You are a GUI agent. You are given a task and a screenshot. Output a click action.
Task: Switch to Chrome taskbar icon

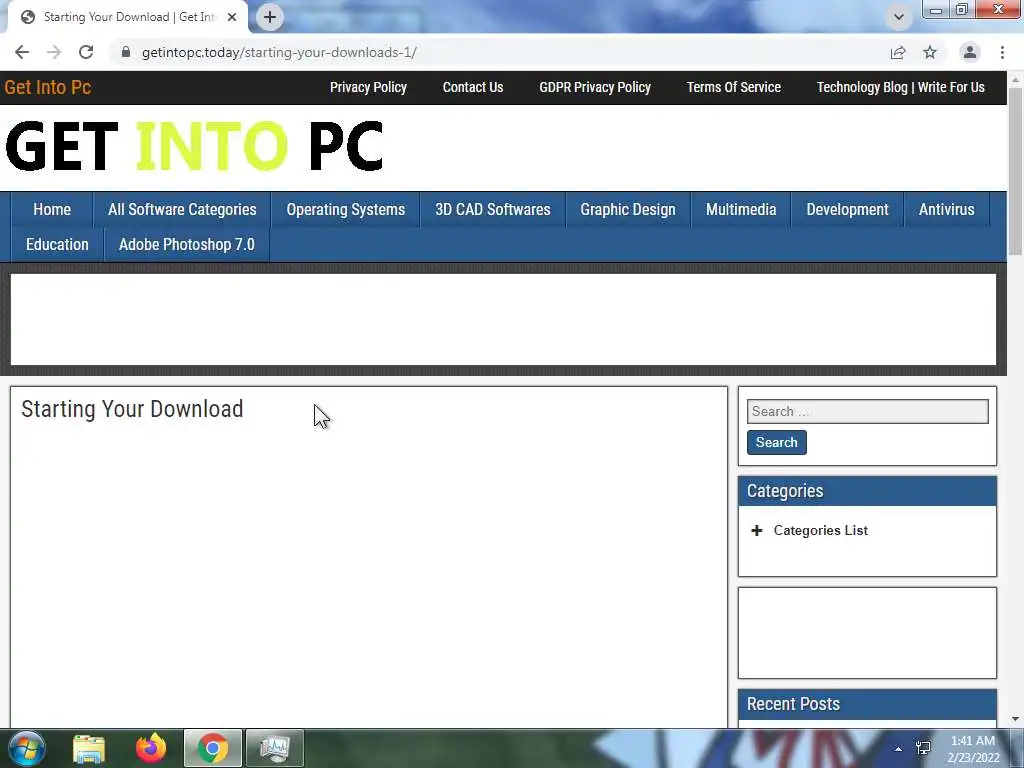(x=212, y=748)
